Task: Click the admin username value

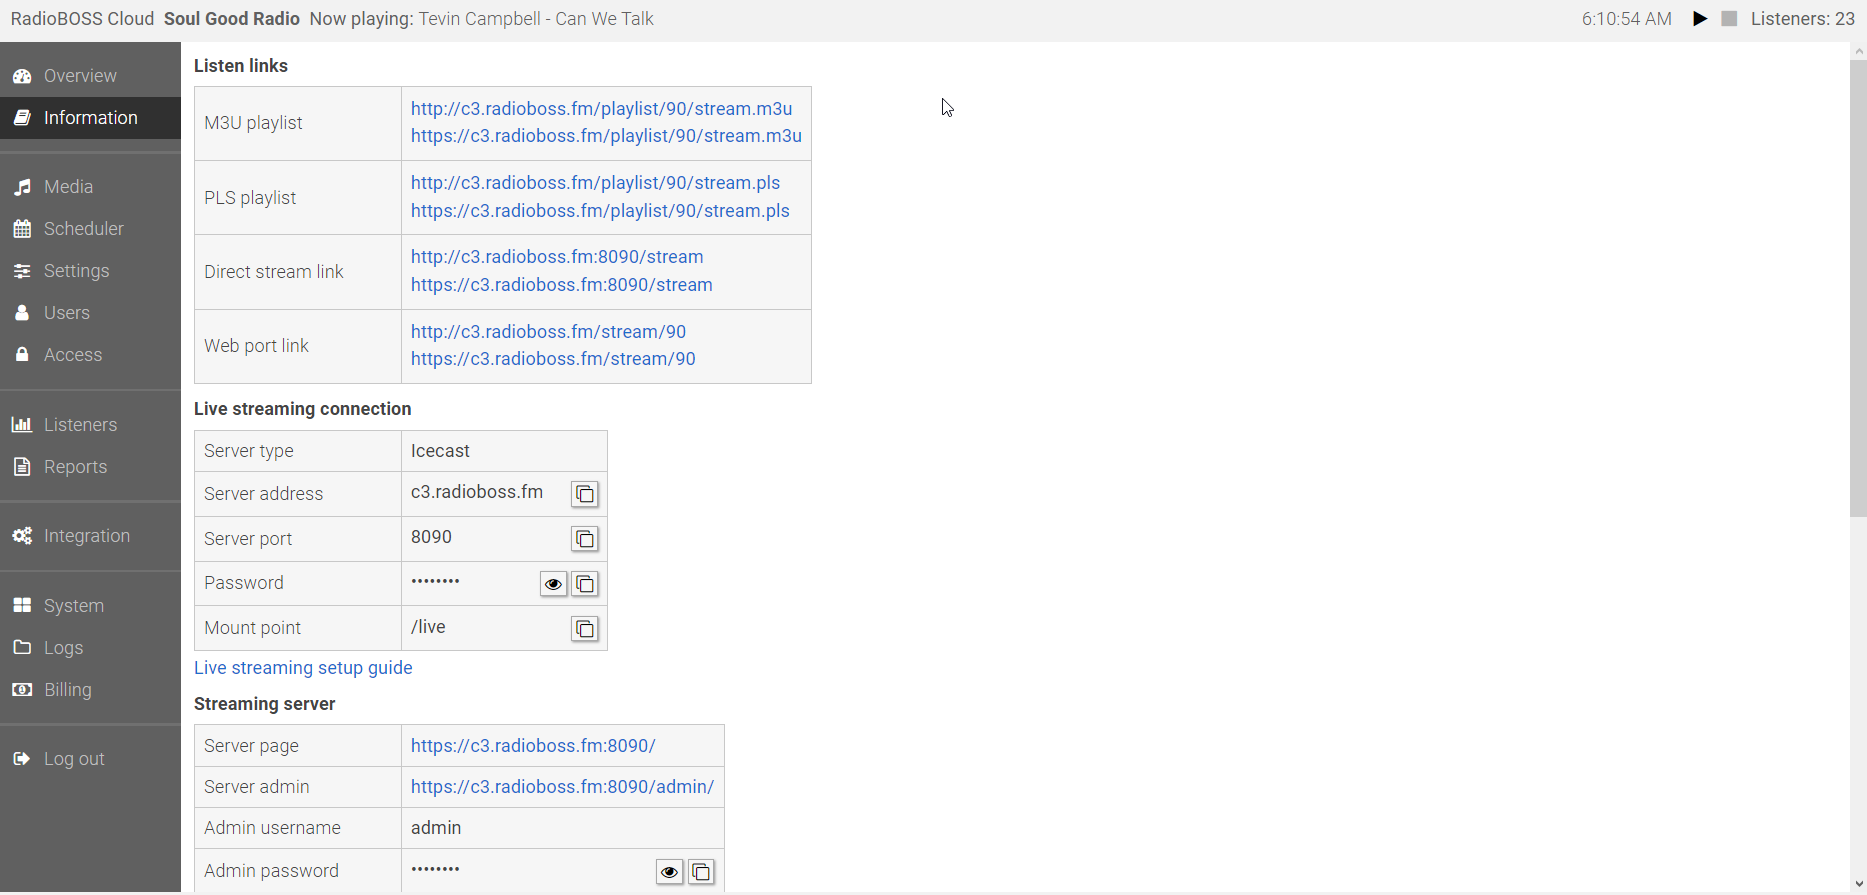Action: click(x=436, y=828)
